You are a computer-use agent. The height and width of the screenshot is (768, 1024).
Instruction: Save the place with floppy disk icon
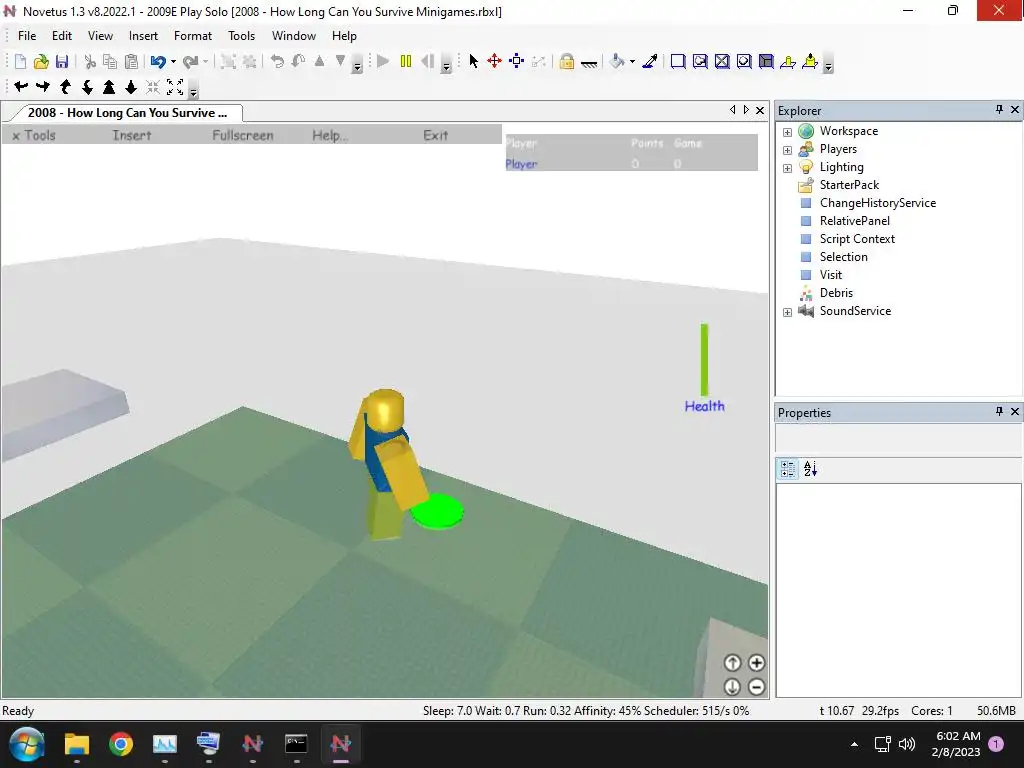62,61
